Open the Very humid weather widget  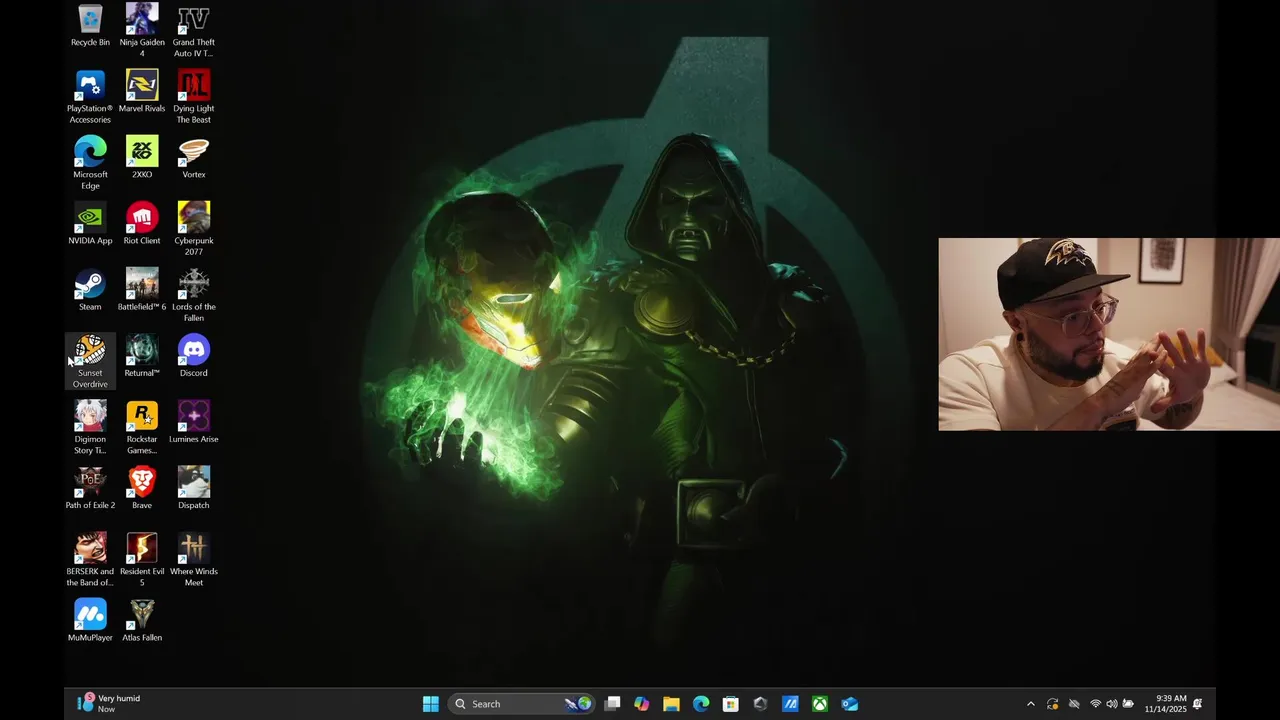coord(110,704)
